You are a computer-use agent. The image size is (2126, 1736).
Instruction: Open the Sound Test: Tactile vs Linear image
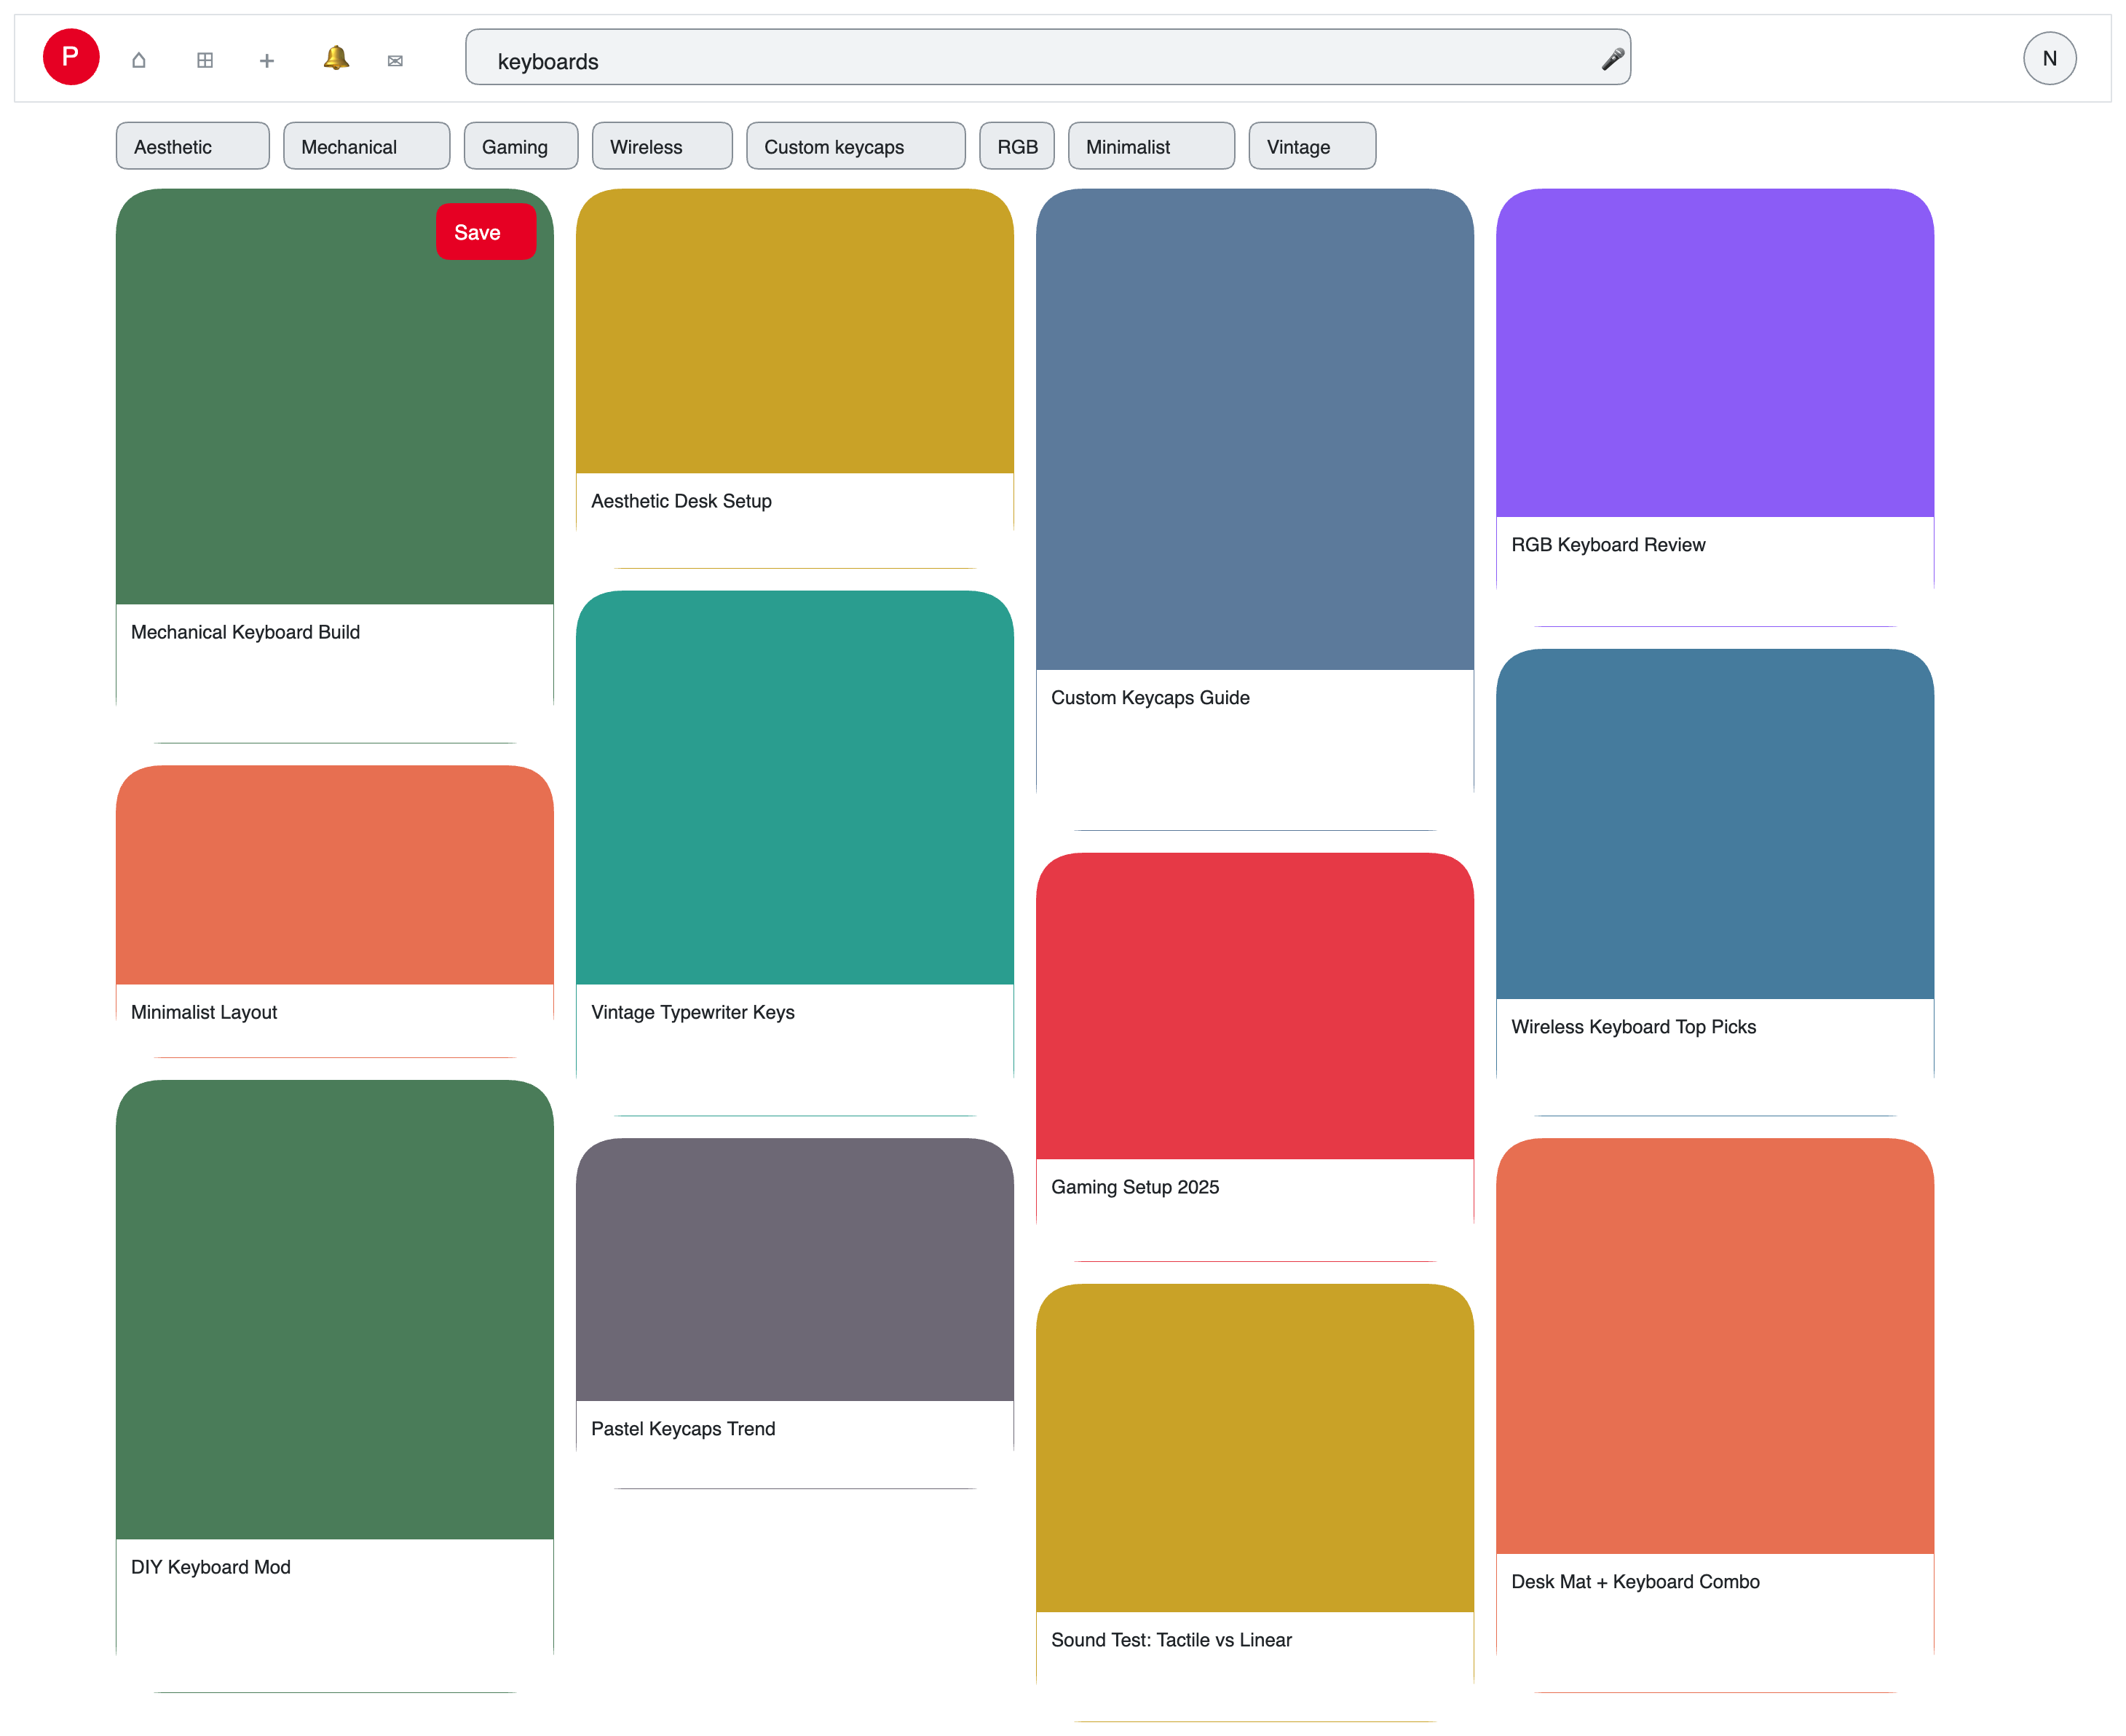point(1254,1448)
